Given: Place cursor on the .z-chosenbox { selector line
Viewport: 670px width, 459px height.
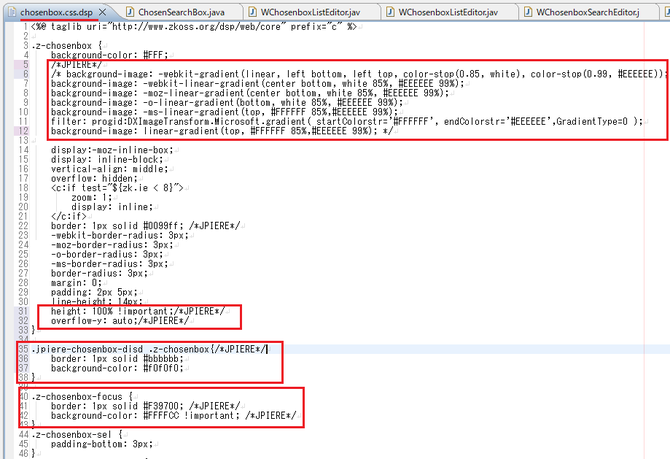Looking at the screenshot, I should pyautogui.click(x=67, y=46).
